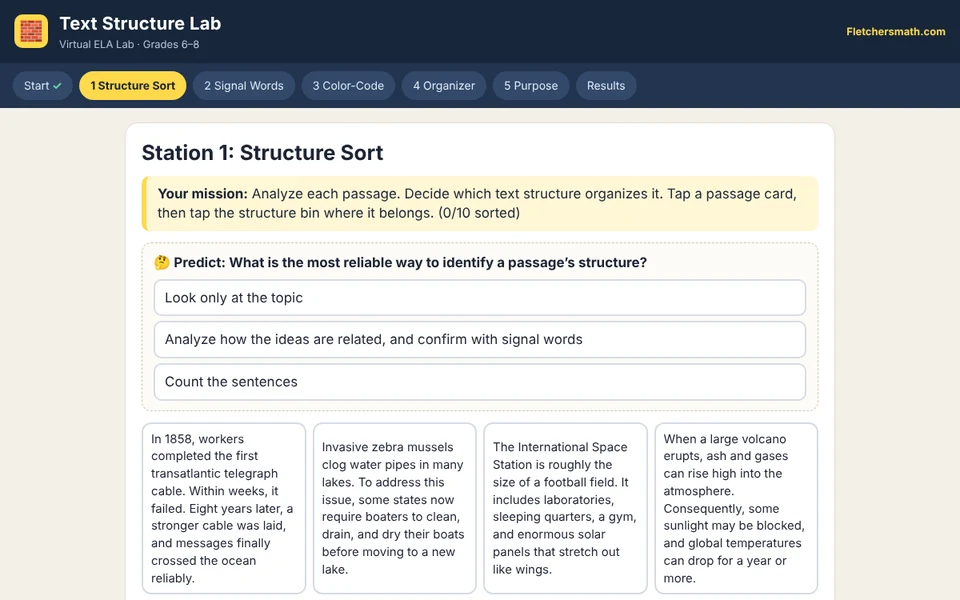Switch to the 1 Structure Sort tab

(x=133, y=86)
